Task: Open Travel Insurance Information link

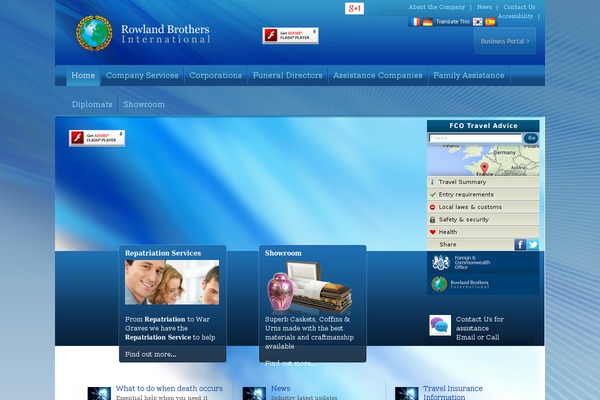Action: (x=453, y=393)
